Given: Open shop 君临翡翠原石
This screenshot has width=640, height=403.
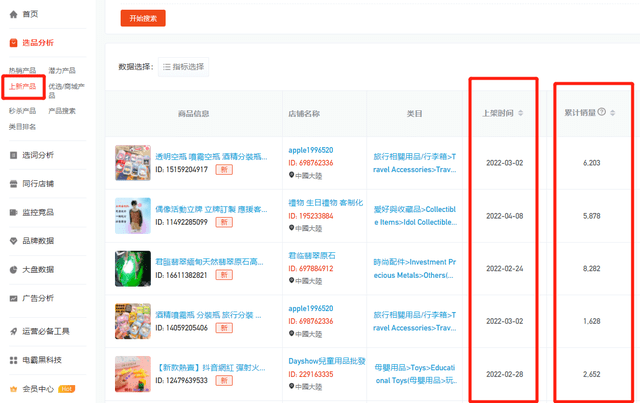Looking at the screenshot, I should pyautogui.click(x=312, y=256).
